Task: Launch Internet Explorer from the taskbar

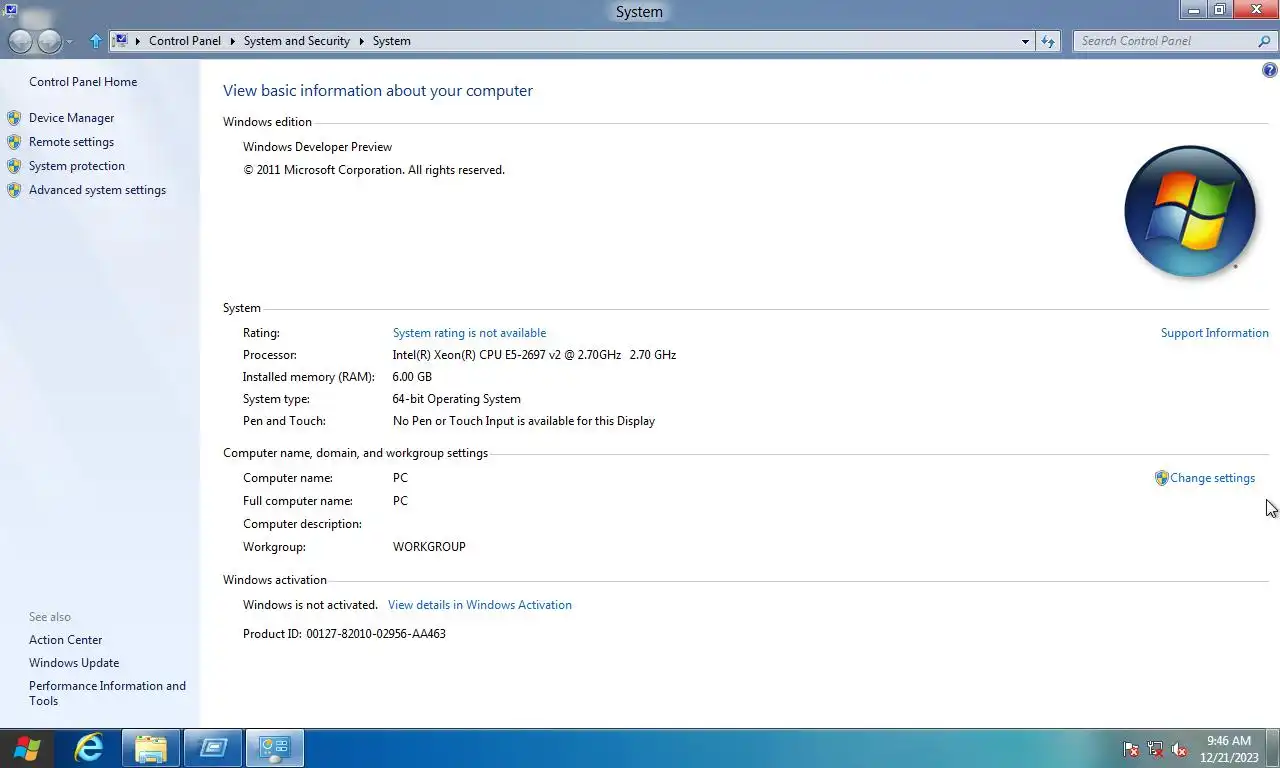Action: click(x=89, y=748)
